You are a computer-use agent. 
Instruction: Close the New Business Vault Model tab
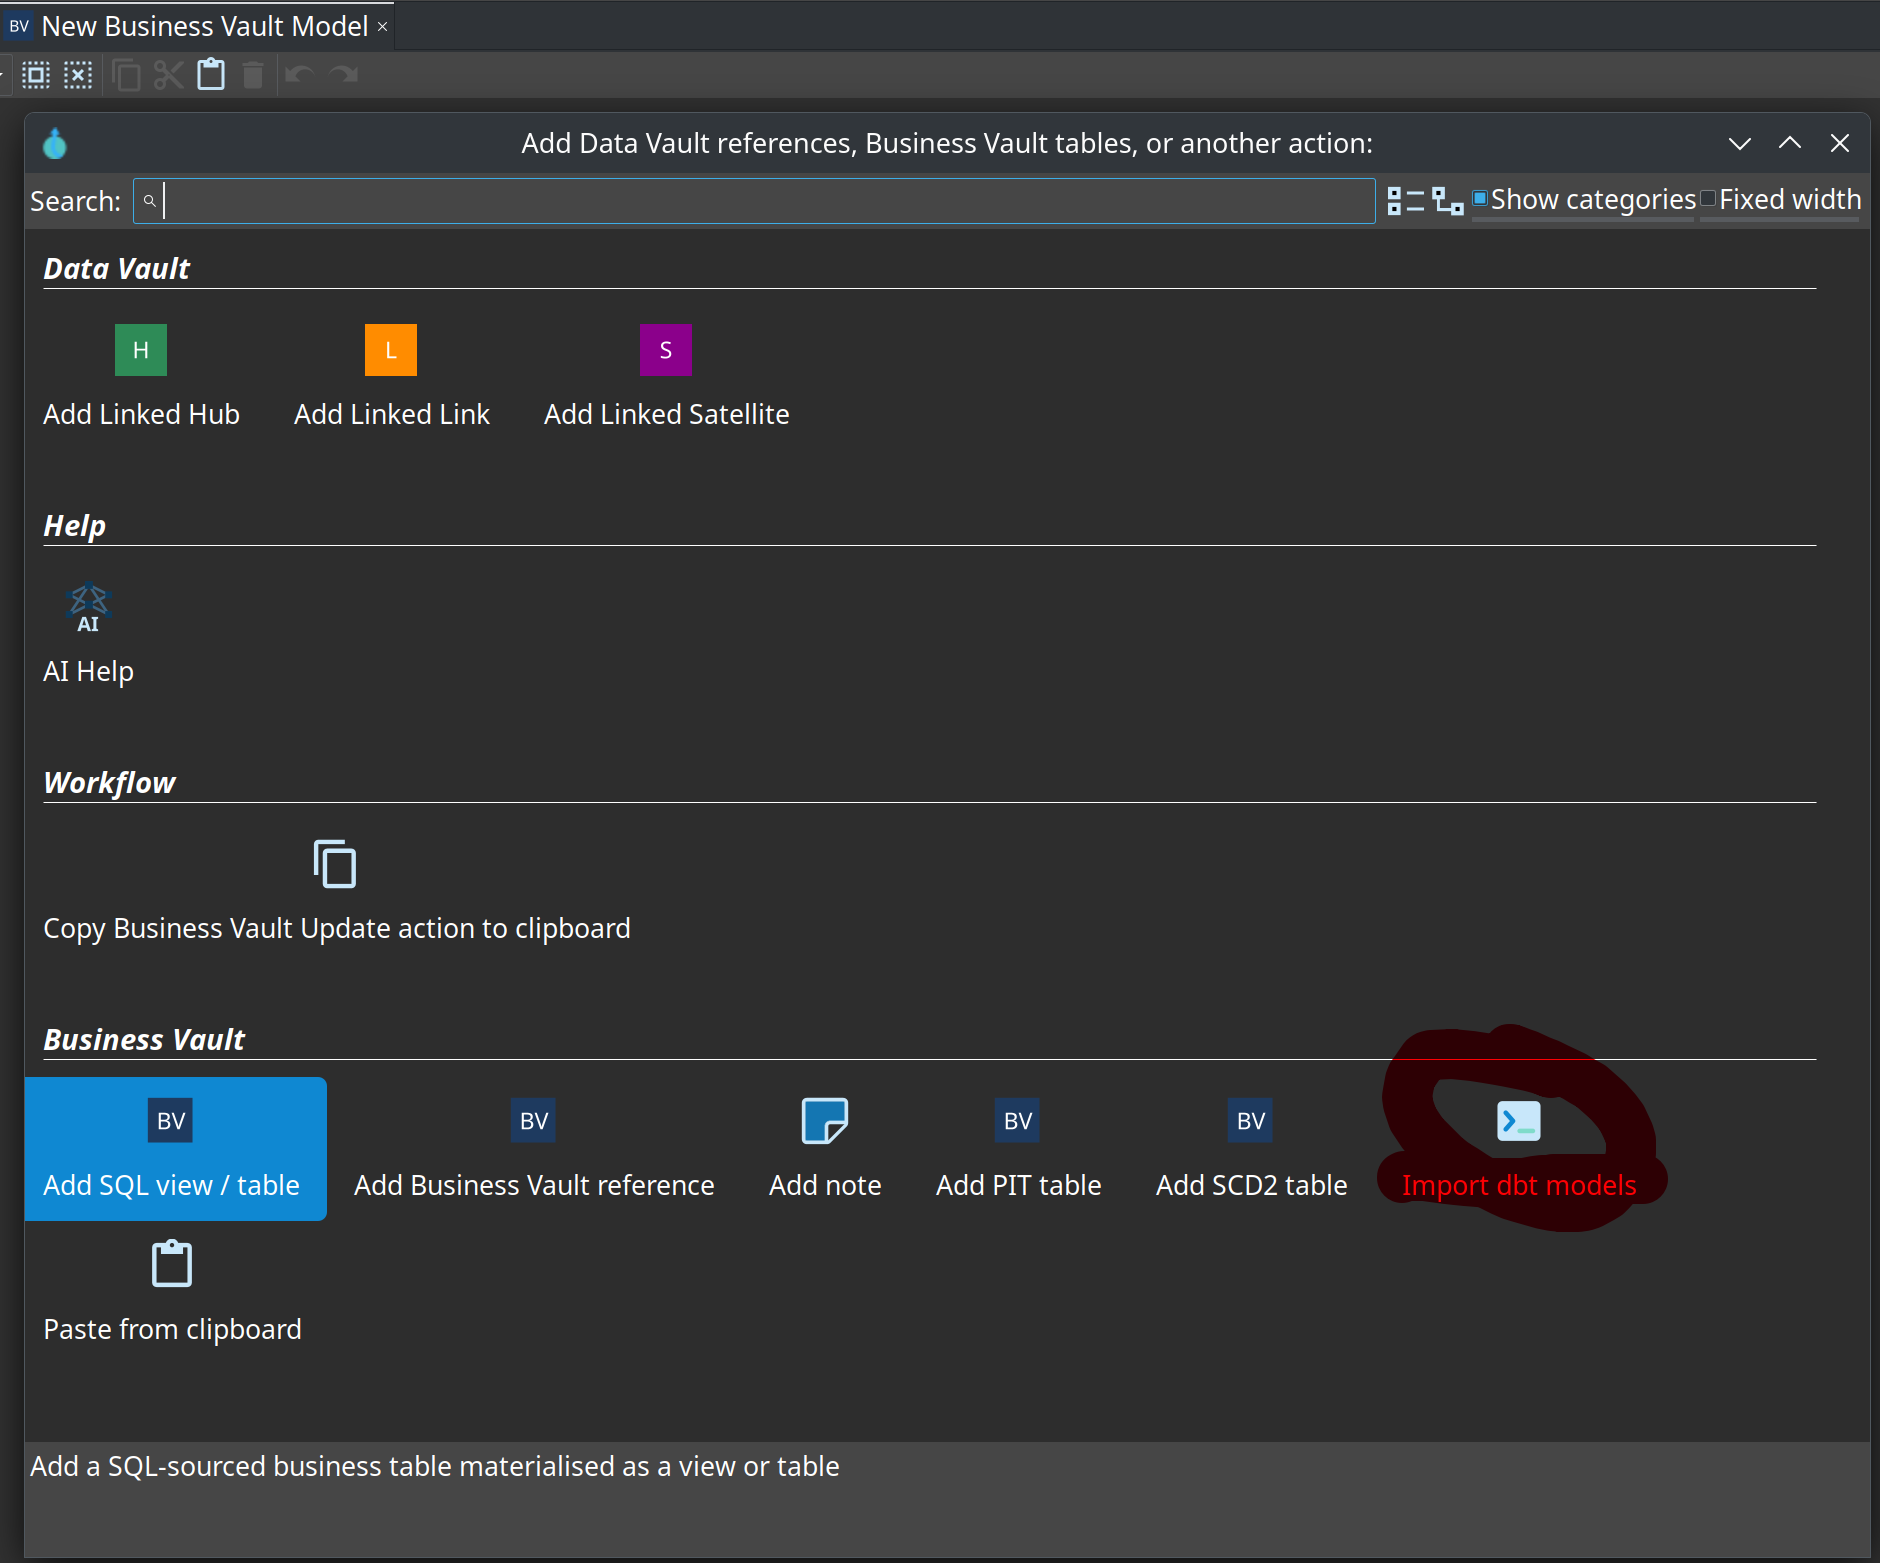pyautogui.click(x=382, y=27)
